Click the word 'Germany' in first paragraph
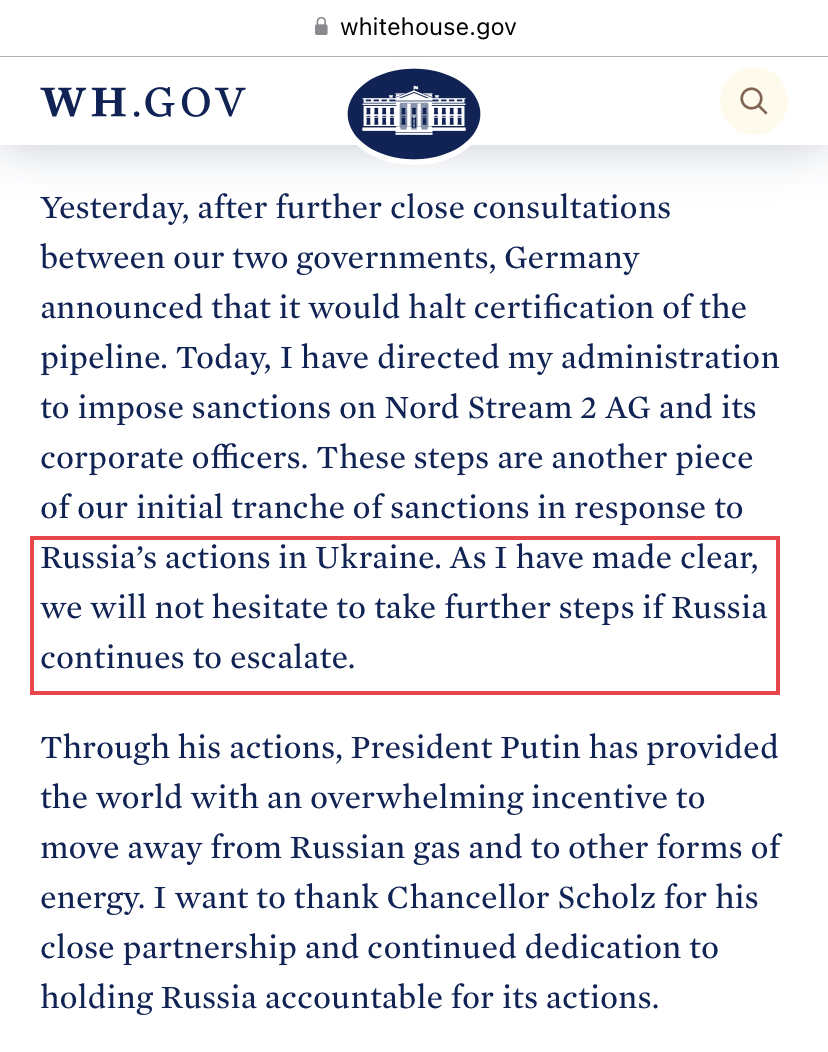Image resolution: width=828 pixels, height=1052 pixels. (x=572, y=258)
